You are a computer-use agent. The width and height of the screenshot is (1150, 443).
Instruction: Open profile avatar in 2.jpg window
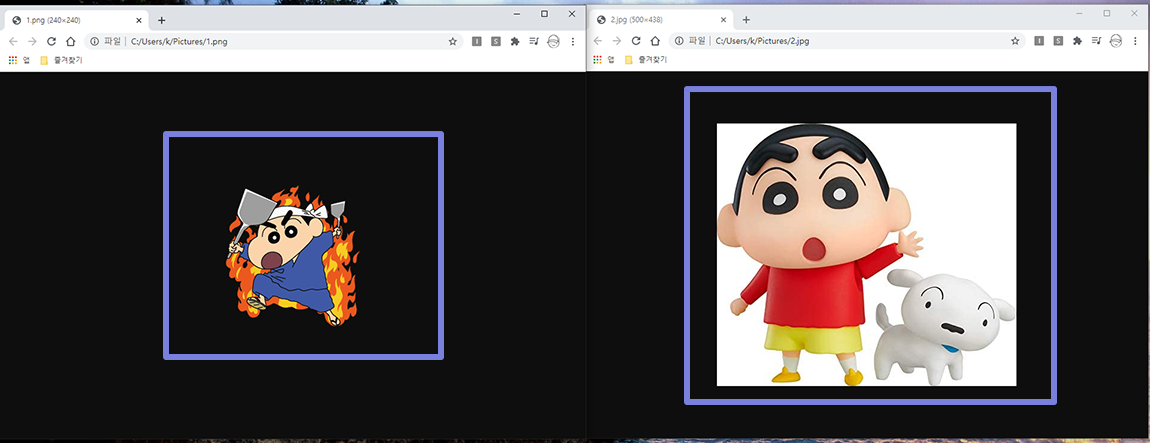tap(1116, 41)
